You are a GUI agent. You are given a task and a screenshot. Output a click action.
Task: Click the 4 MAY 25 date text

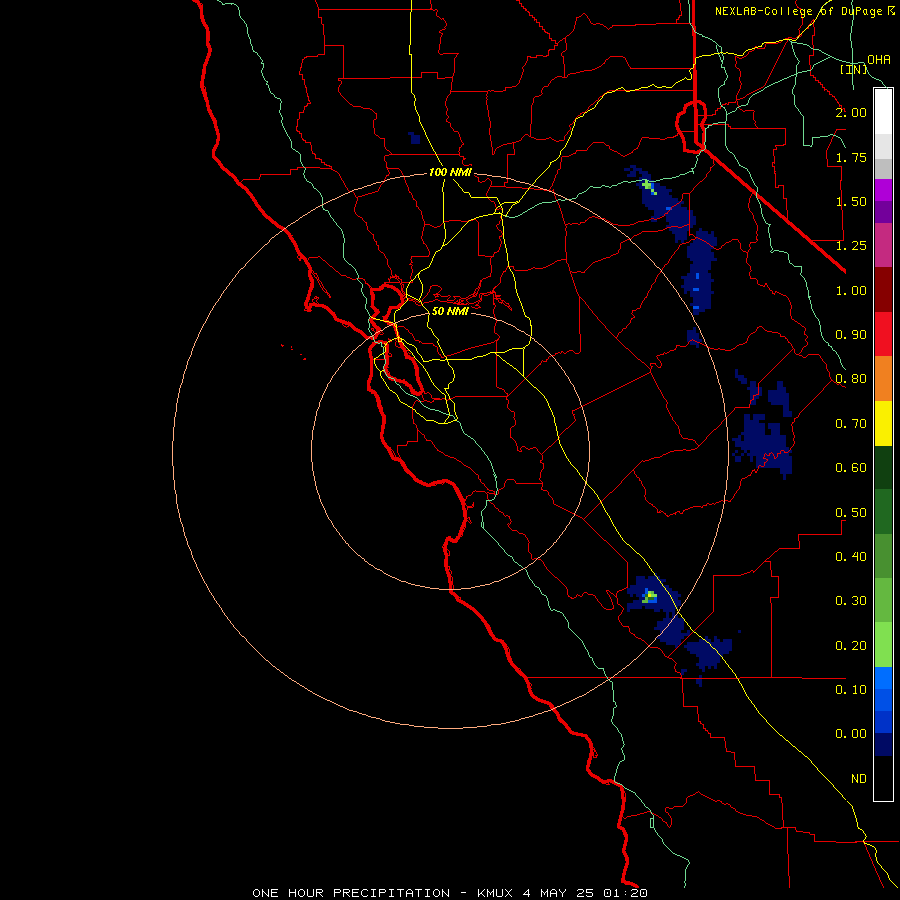tap(560, 893)
